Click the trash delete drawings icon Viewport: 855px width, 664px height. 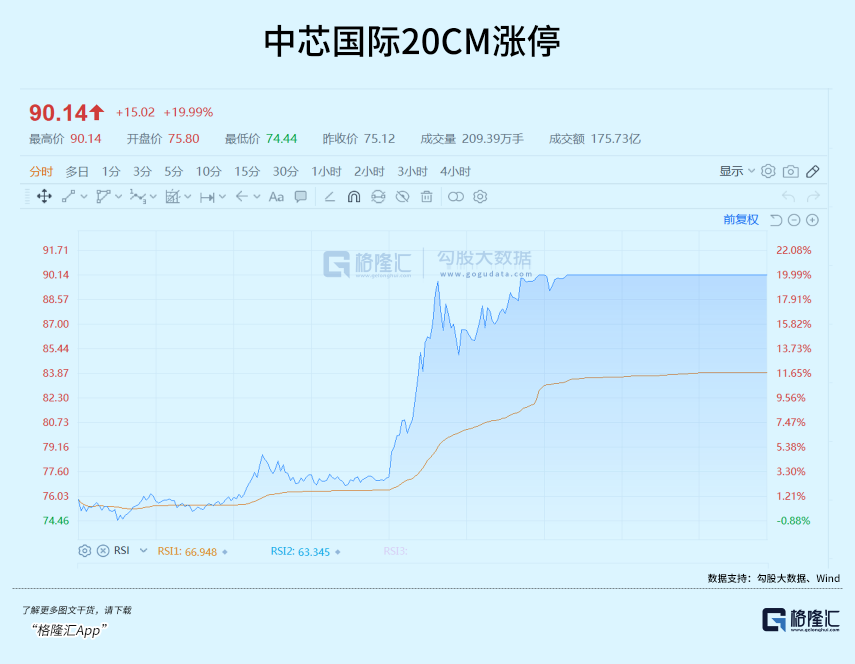(426, 197)
